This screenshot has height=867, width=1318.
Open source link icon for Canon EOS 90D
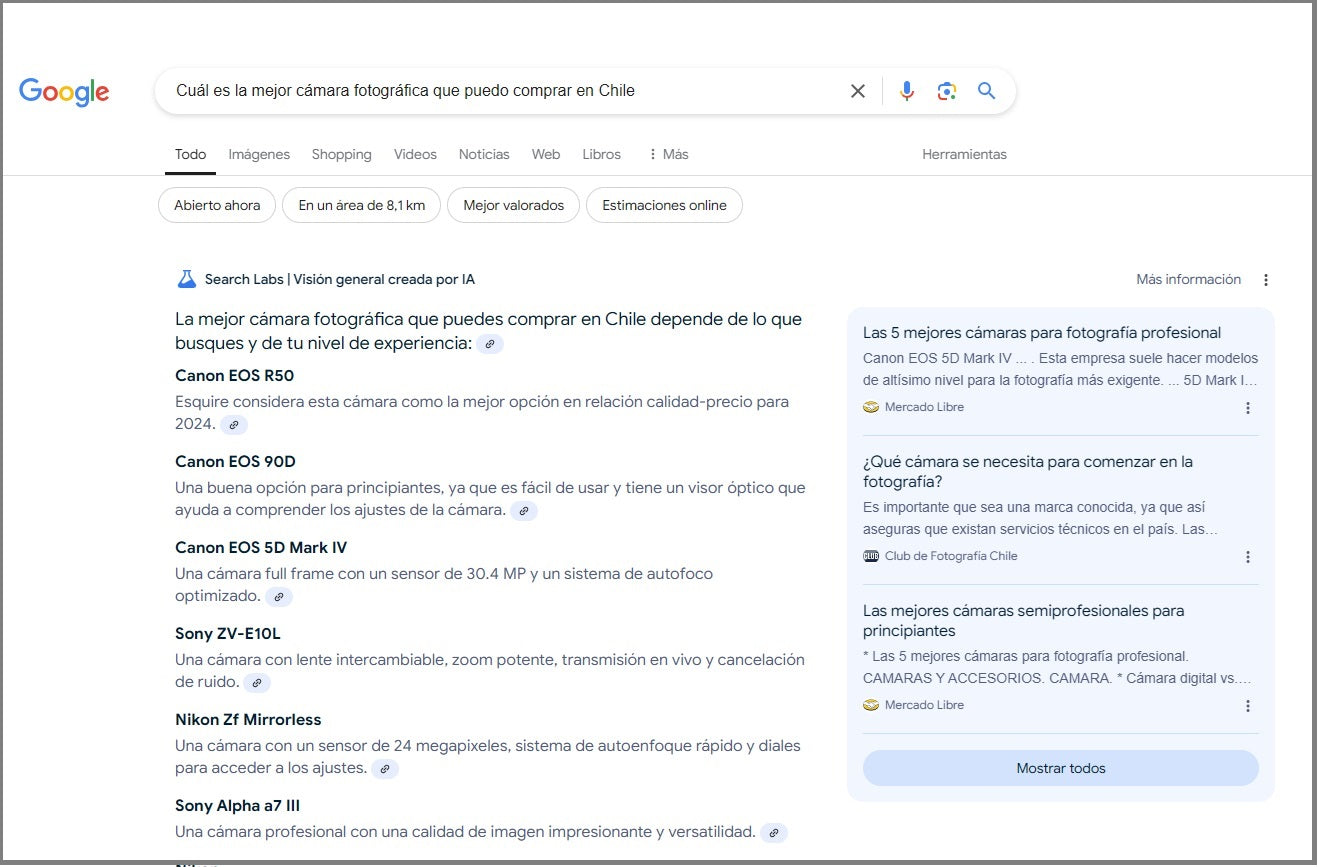pyautogui.click(x=524, y=511)
